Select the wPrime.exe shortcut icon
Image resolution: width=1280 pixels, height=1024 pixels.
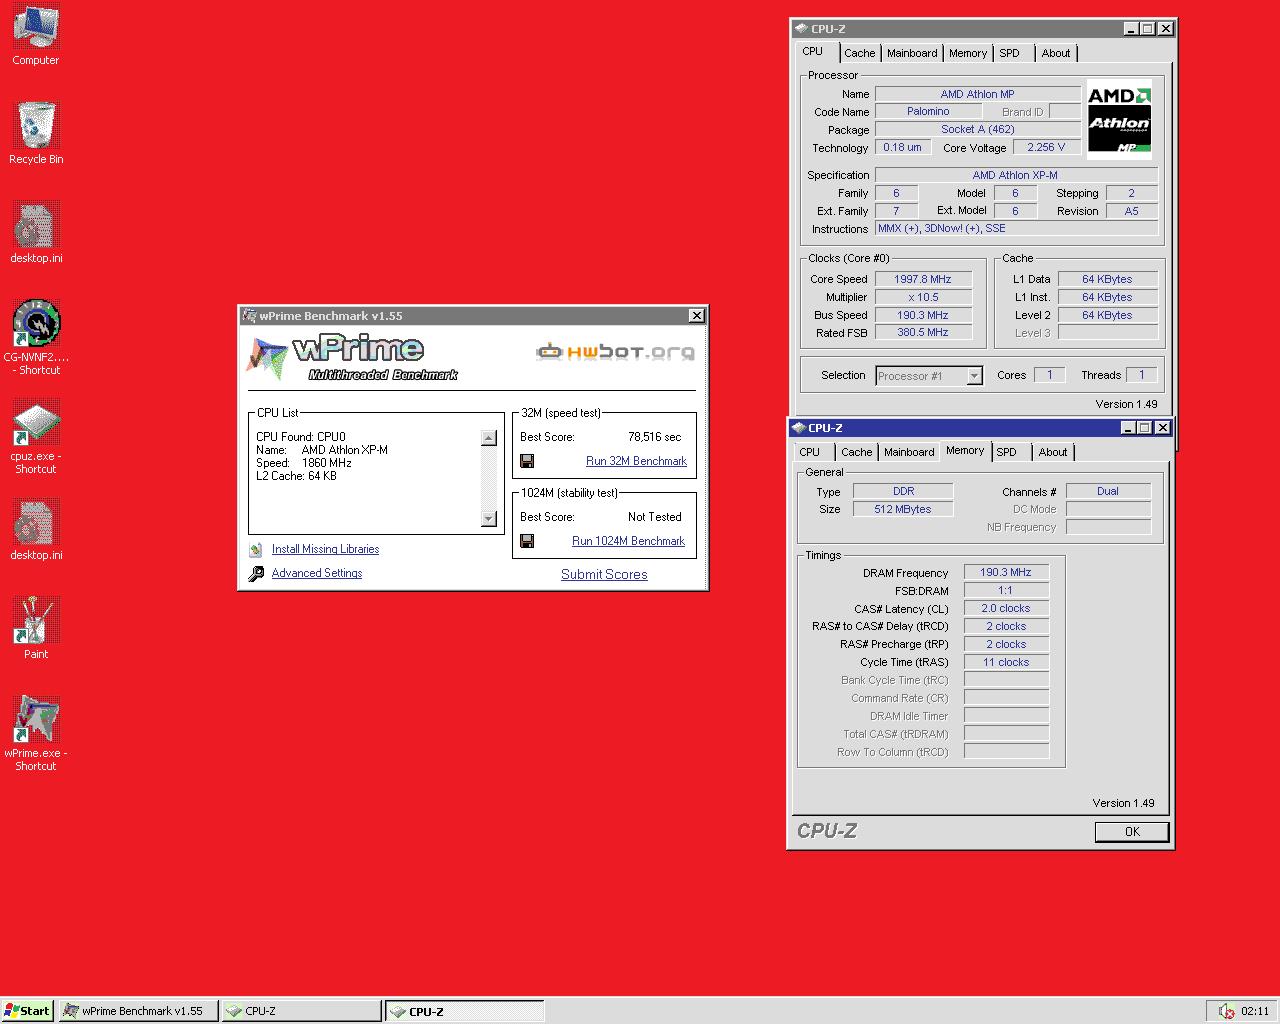coord(36,719)
